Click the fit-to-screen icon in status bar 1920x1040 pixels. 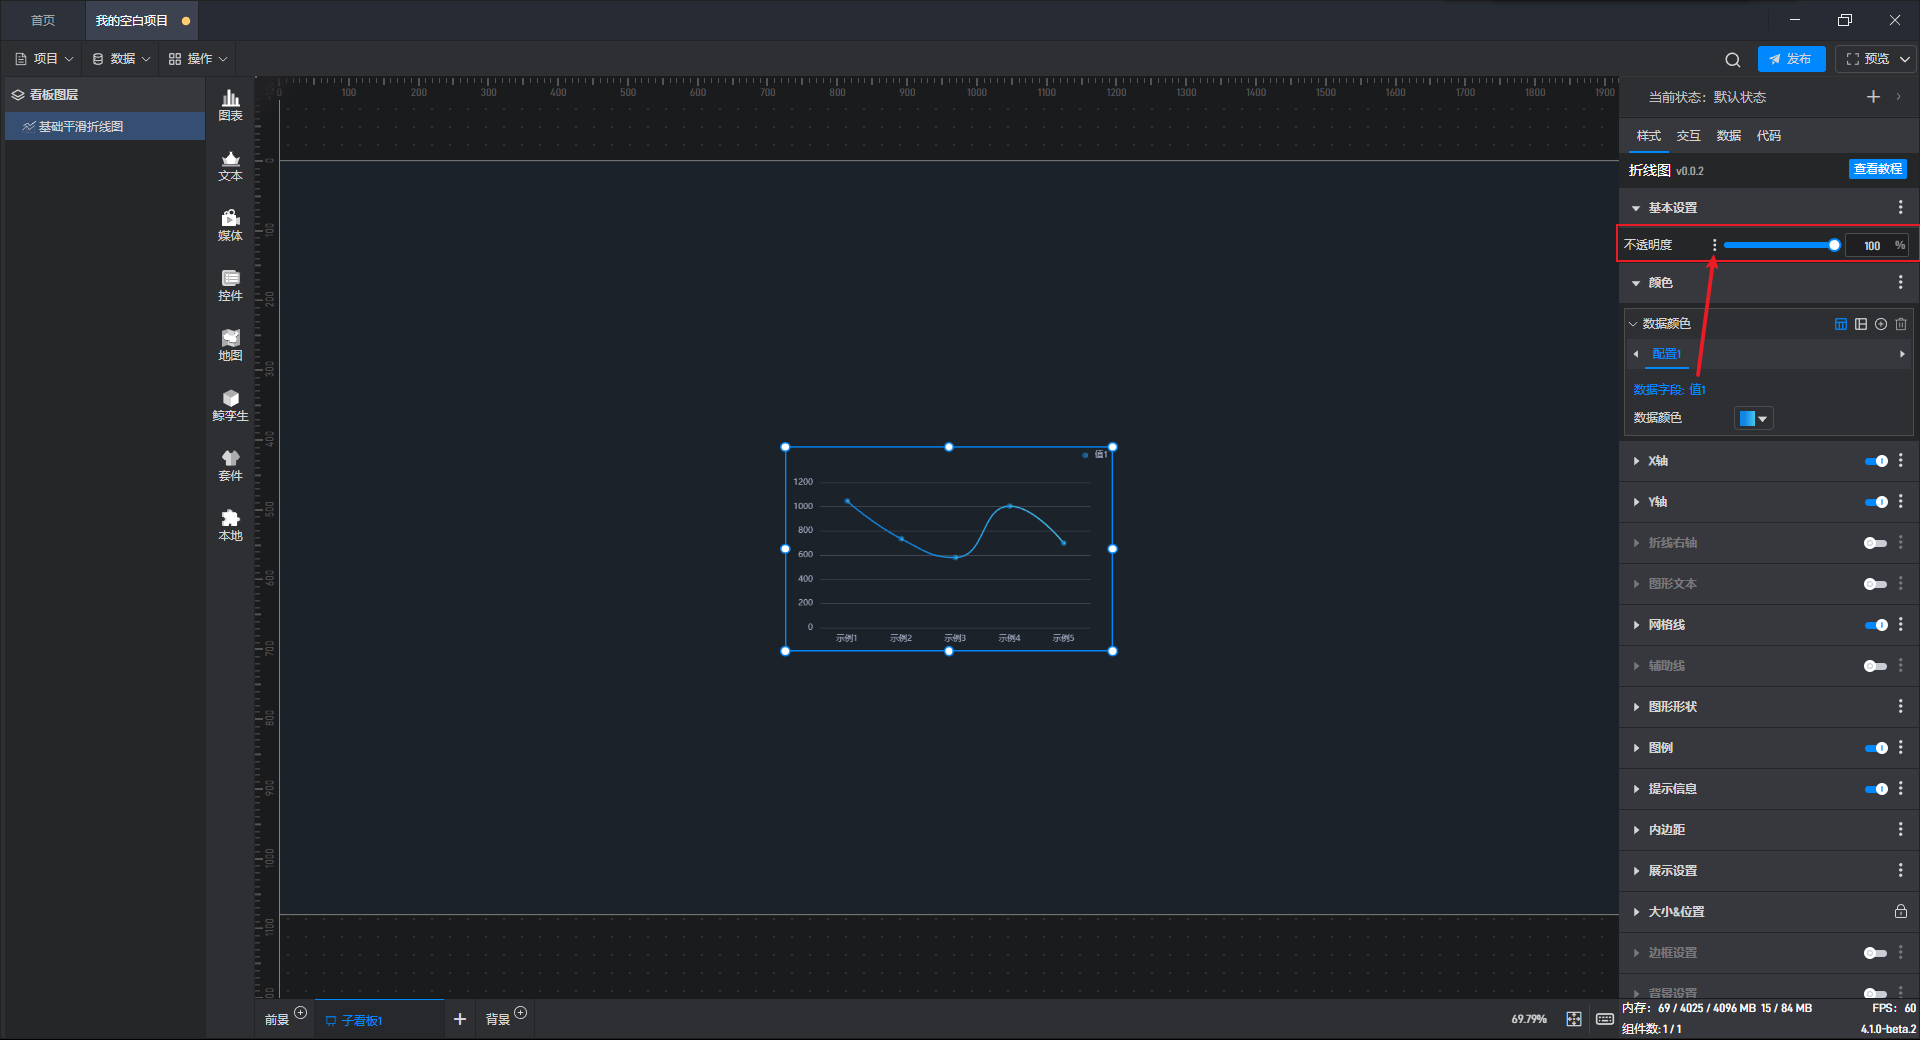[x=1573, y=1019]
